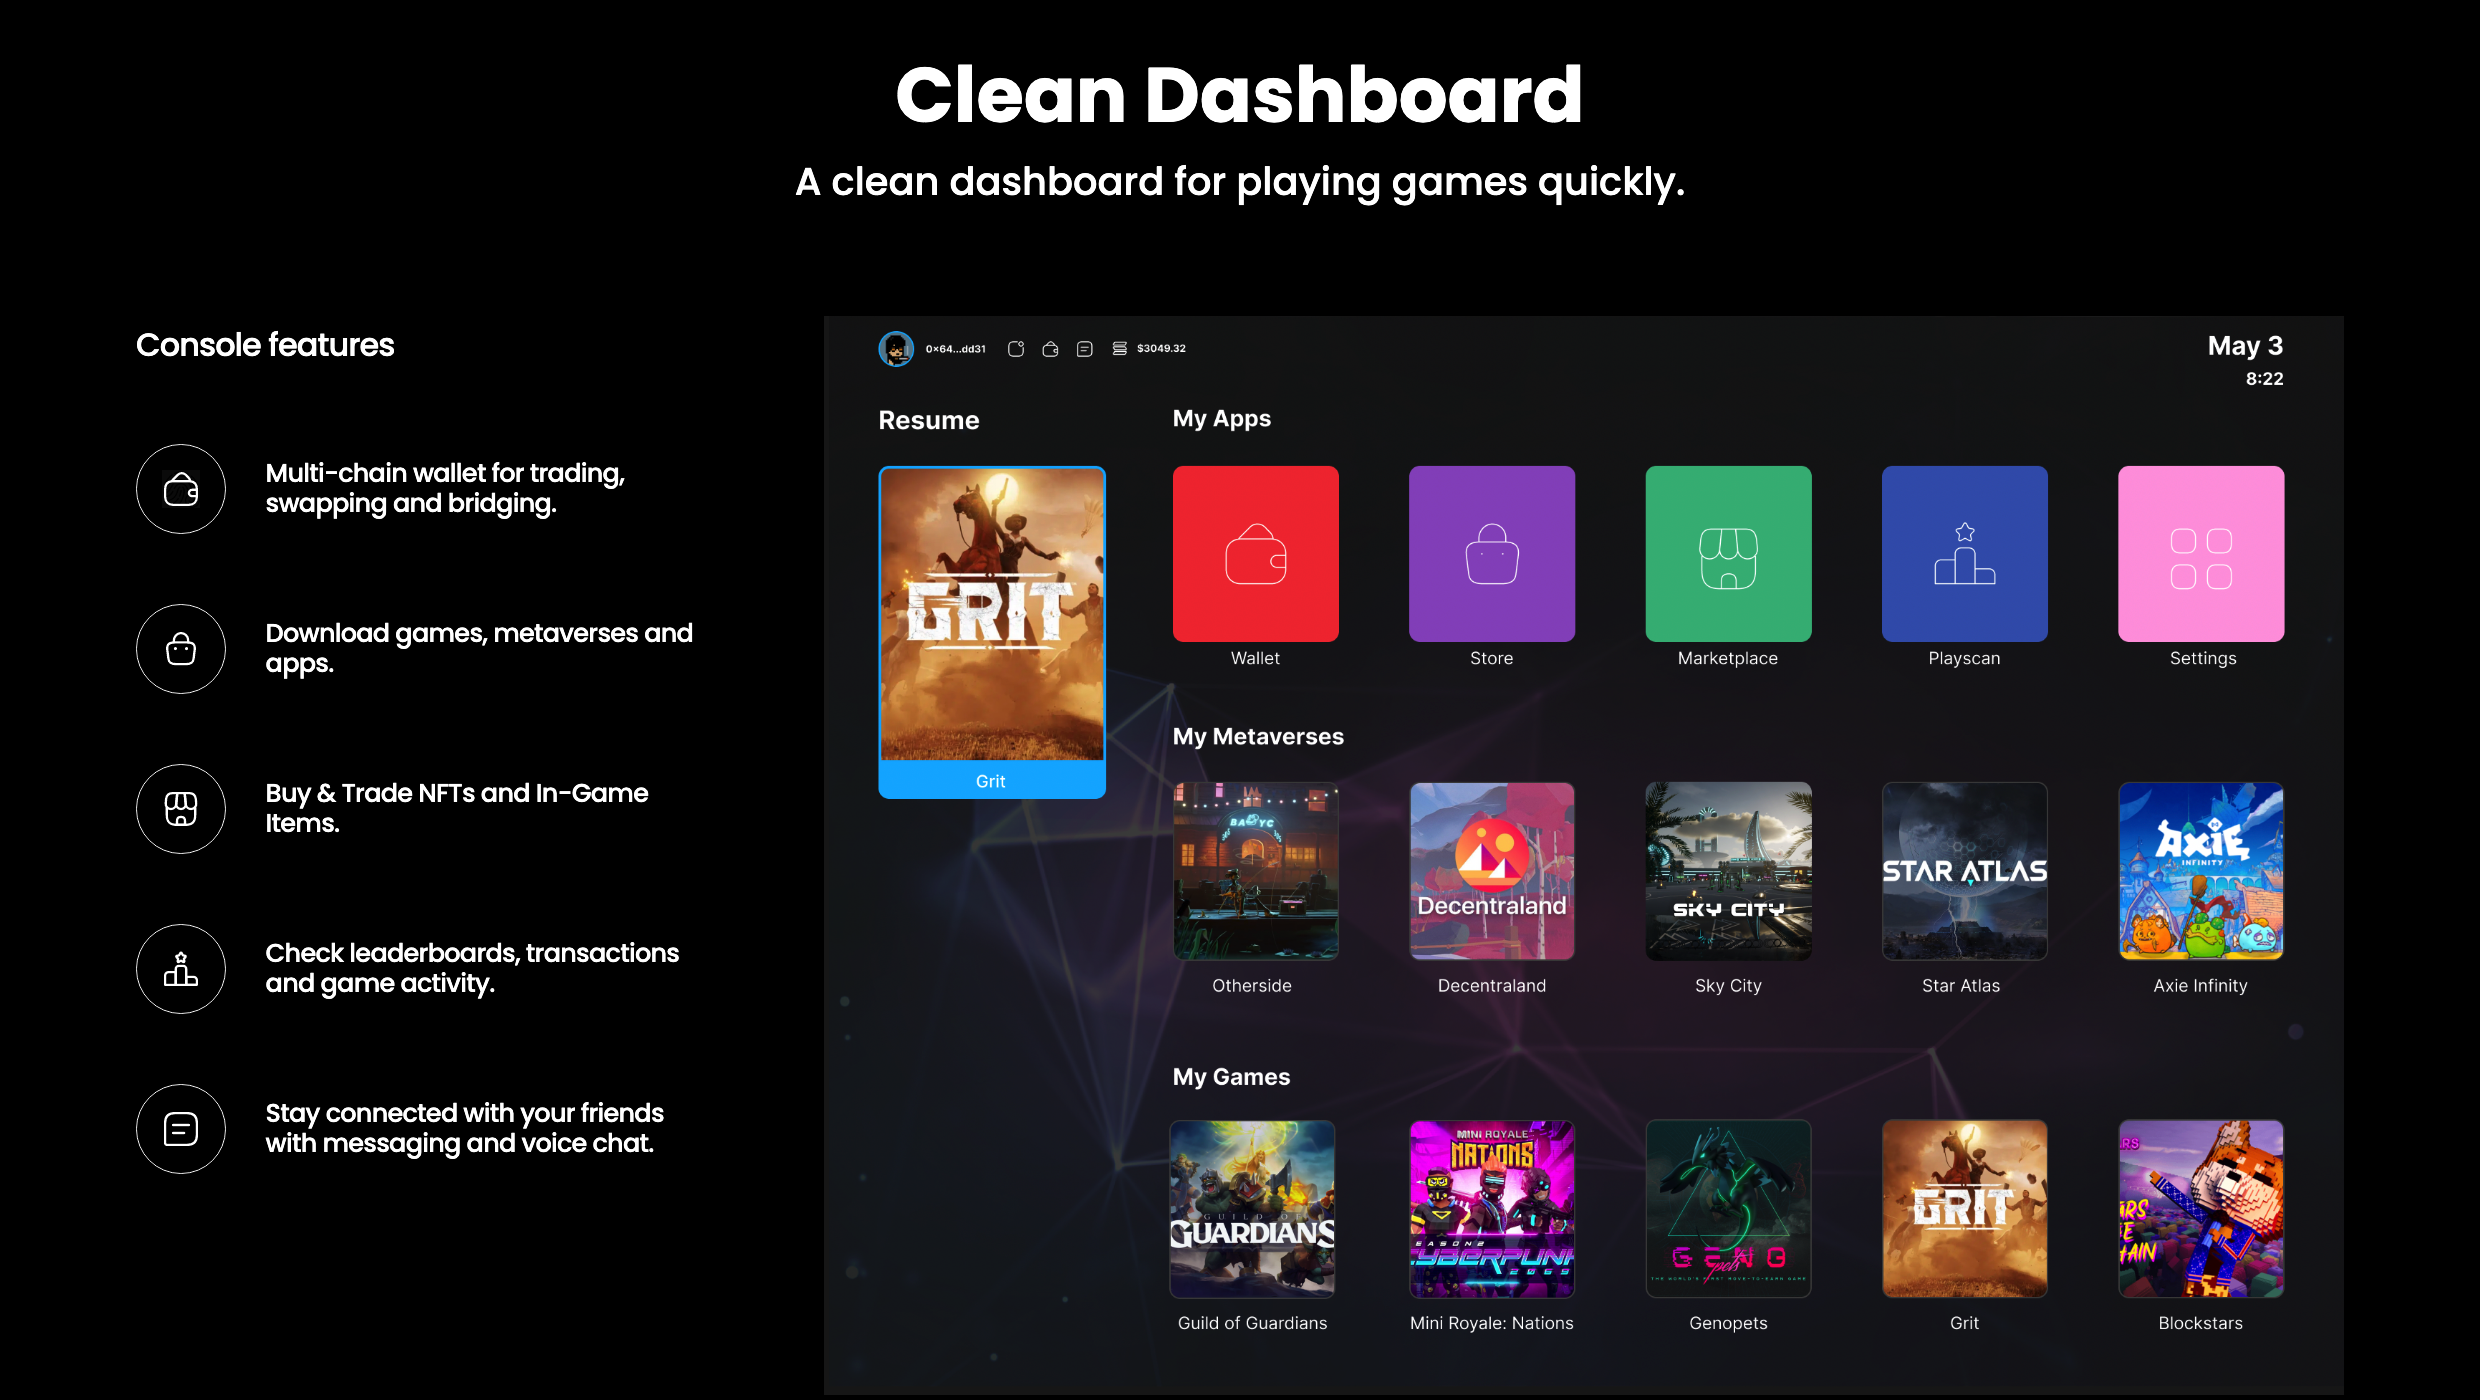
Task: Open the messages icon in dashboard top bar
Action: (1084, 349)
